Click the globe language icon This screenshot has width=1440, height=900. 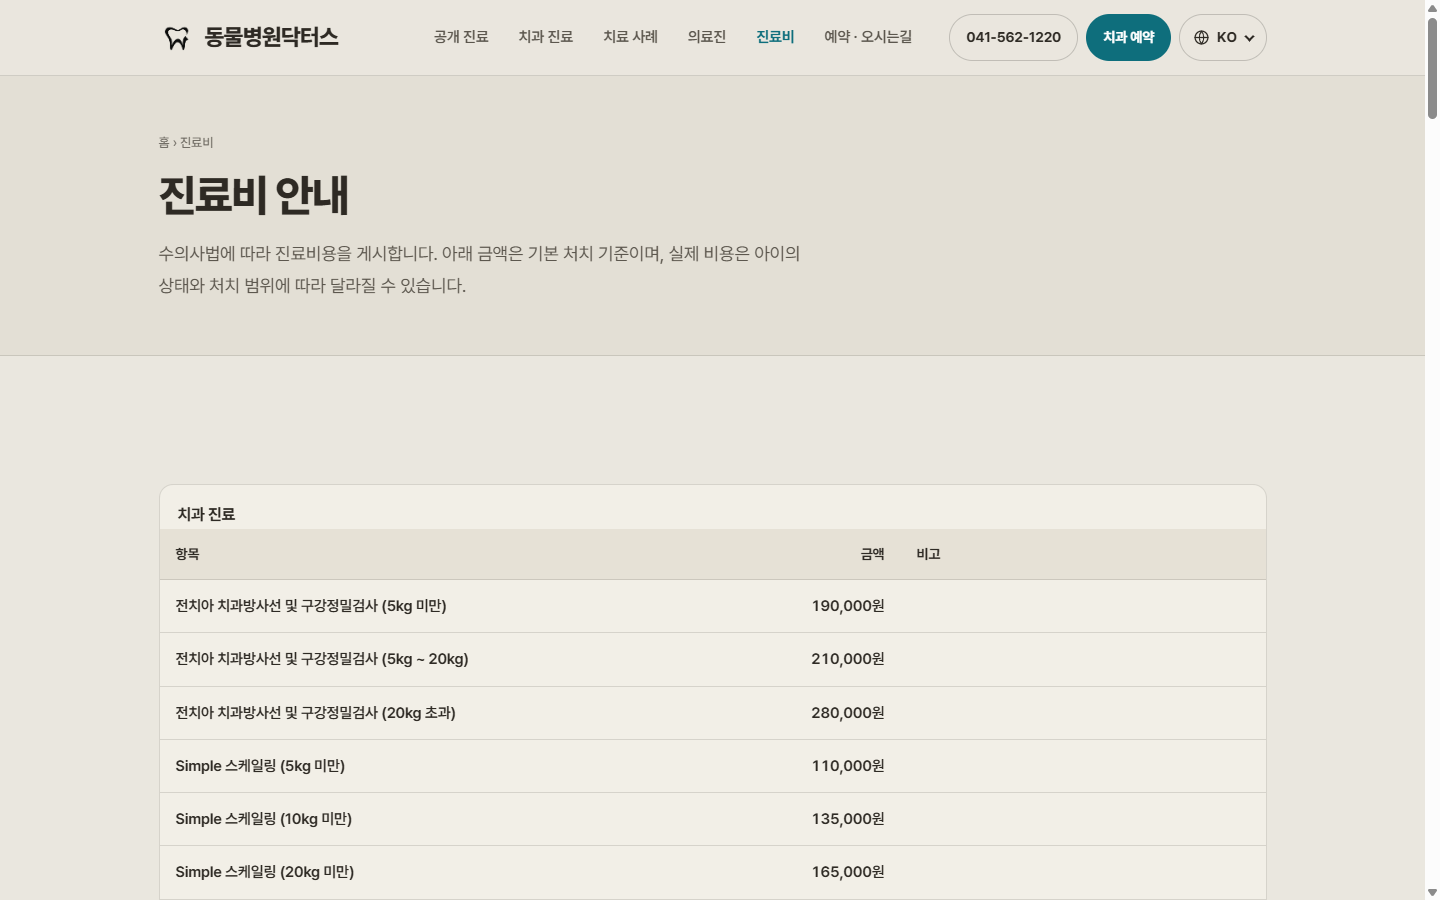(x=1201, y=38)
